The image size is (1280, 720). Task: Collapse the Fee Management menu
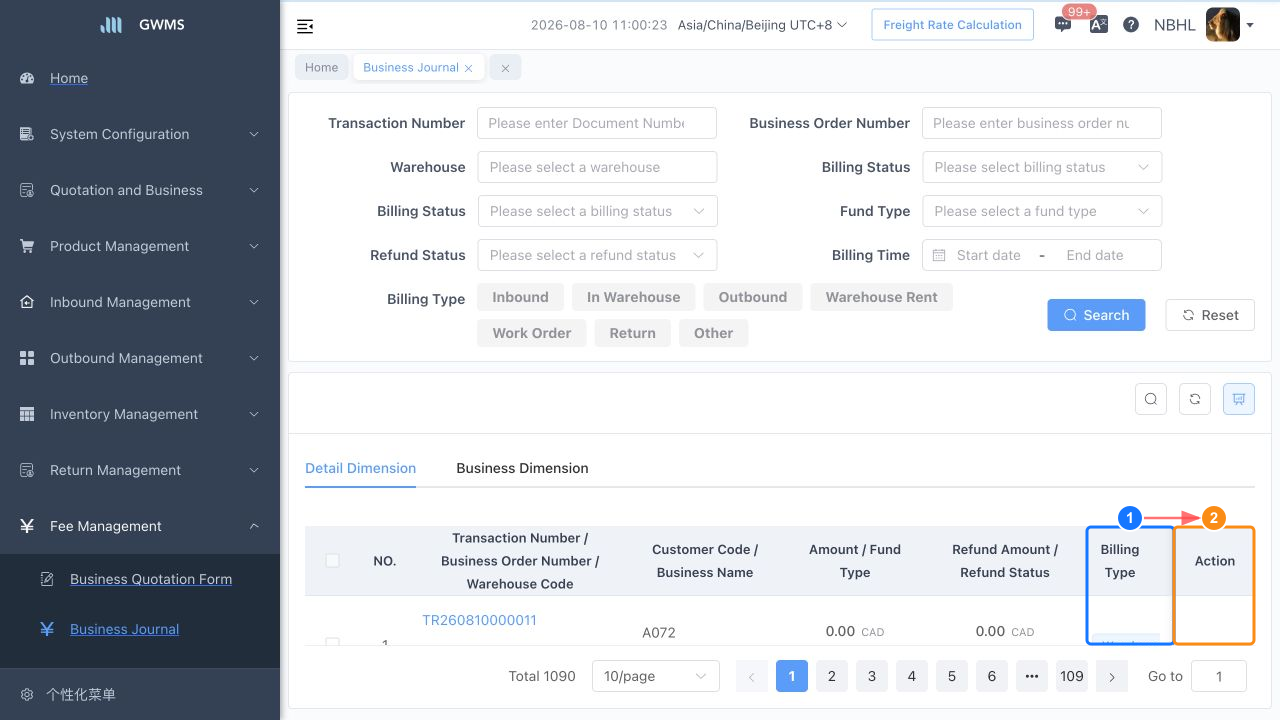click(140, 526)
